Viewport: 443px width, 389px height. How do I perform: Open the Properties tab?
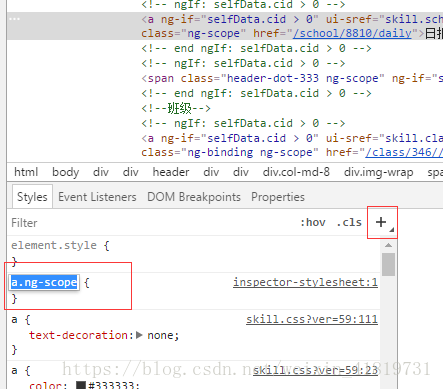(278, 197)
